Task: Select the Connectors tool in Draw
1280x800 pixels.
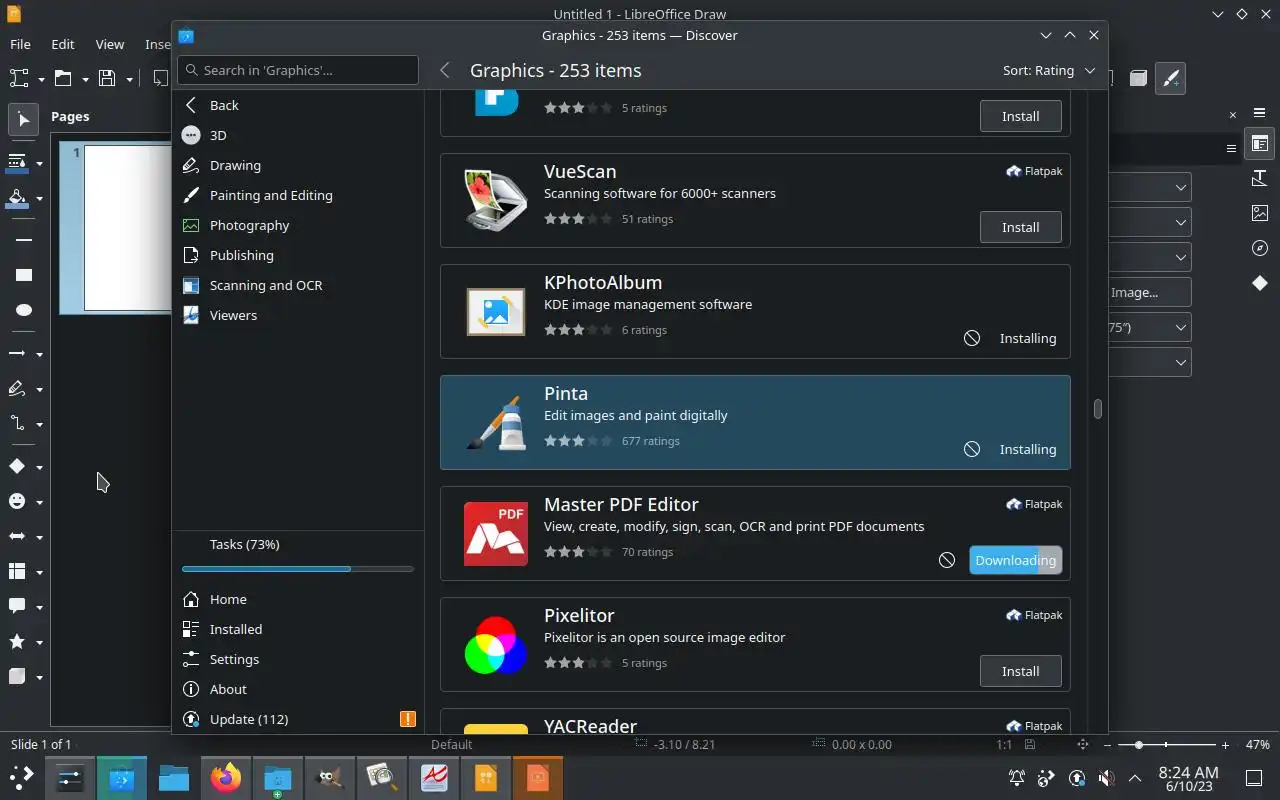Action: (x=17, y=424)
